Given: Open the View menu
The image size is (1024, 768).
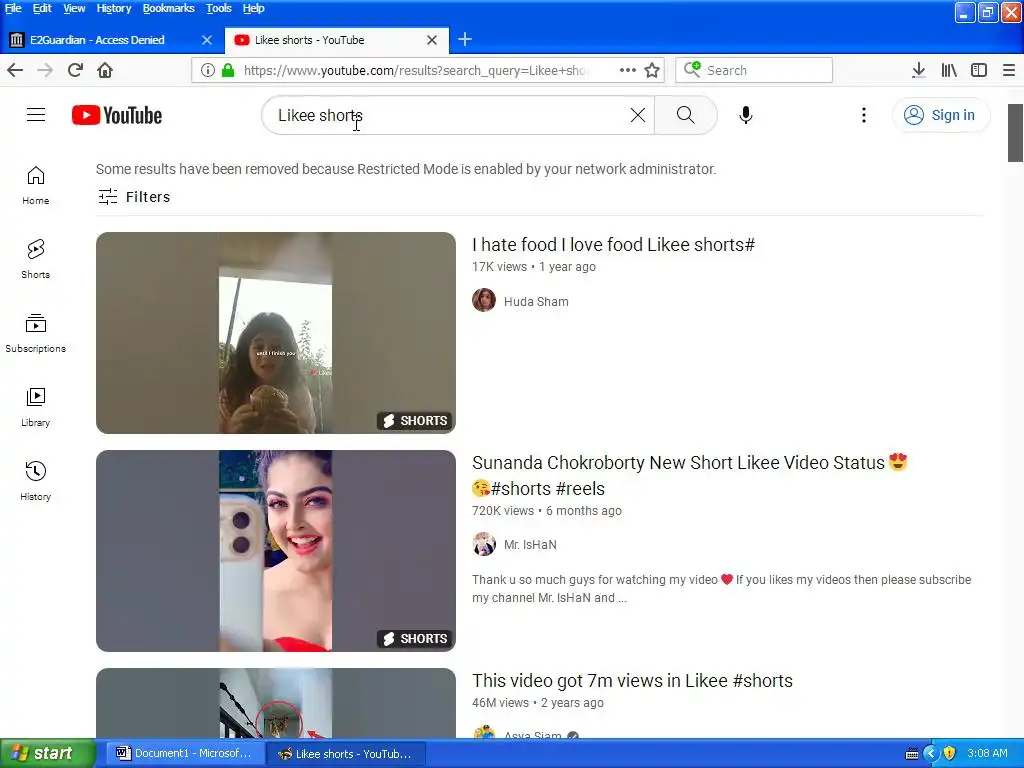Looking at the screenshot, I should [74, 8].
